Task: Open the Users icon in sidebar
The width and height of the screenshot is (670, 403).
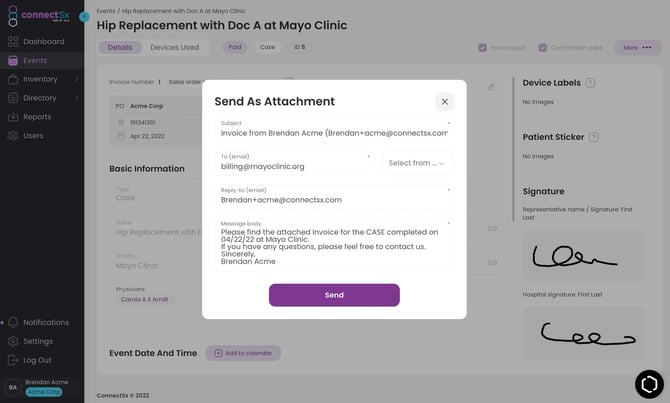Action: (x=13, y=135)
